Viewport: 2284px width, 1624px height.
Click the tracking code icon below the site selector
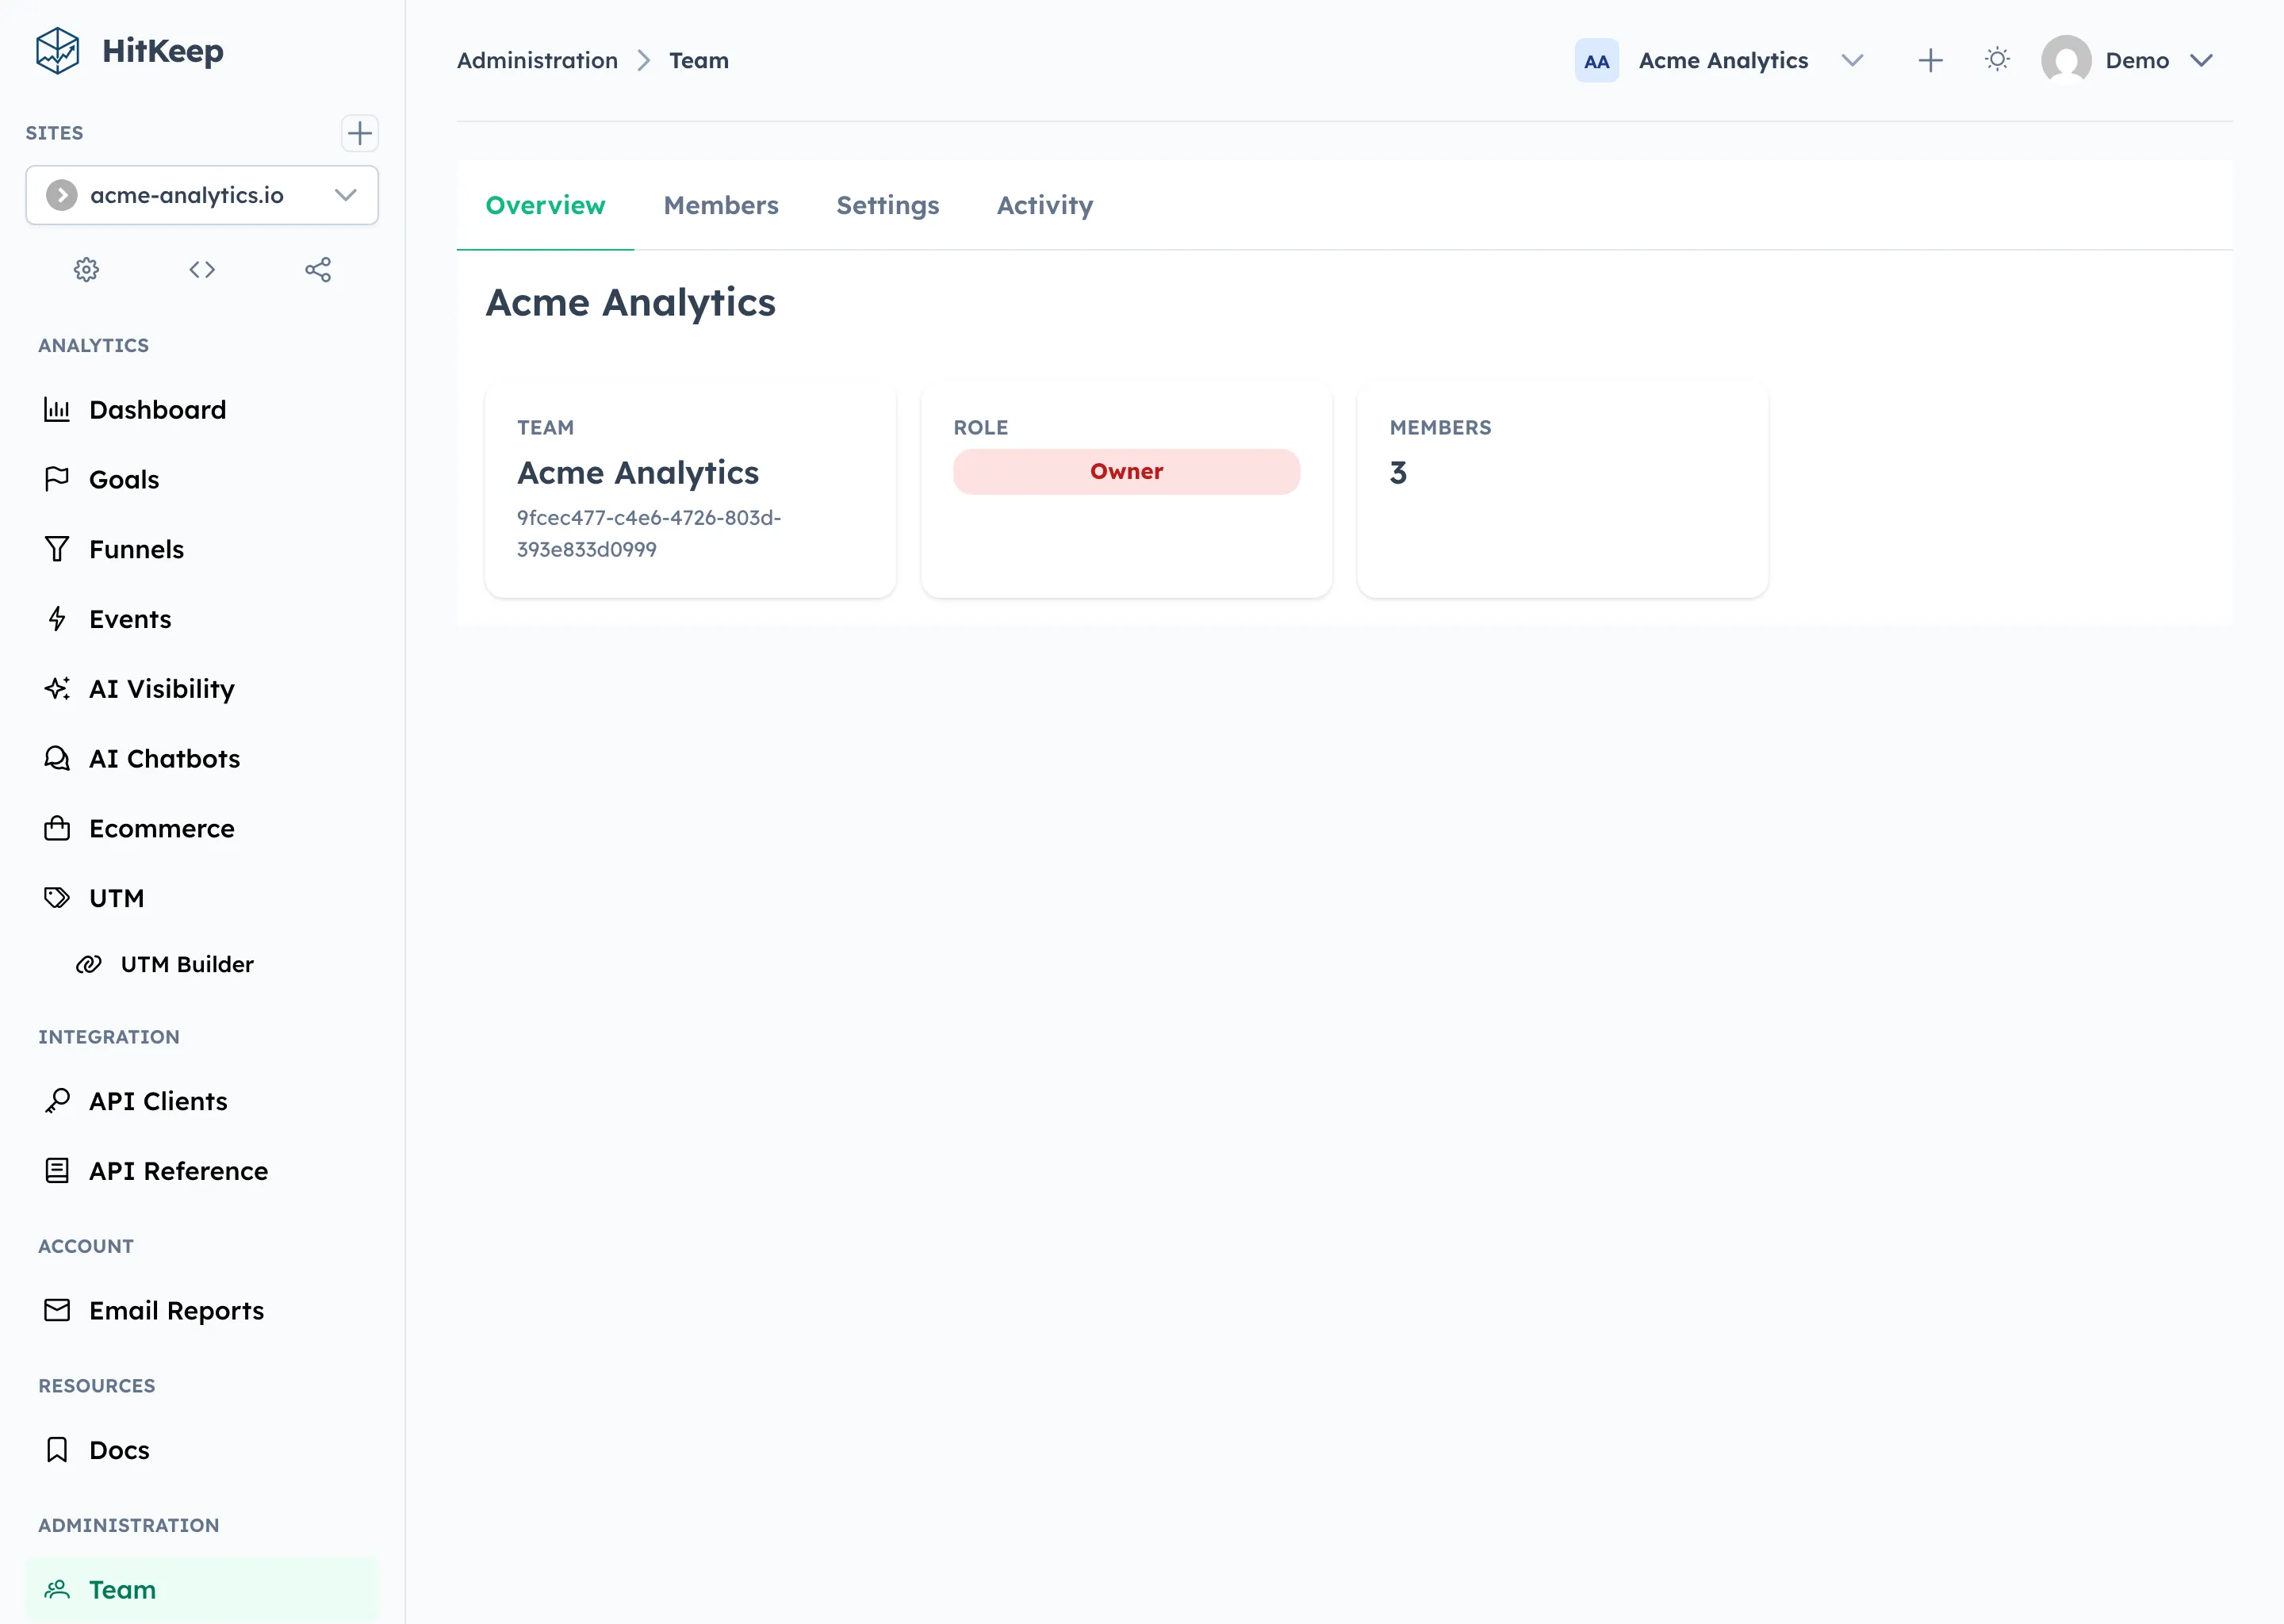pos(201,269)
